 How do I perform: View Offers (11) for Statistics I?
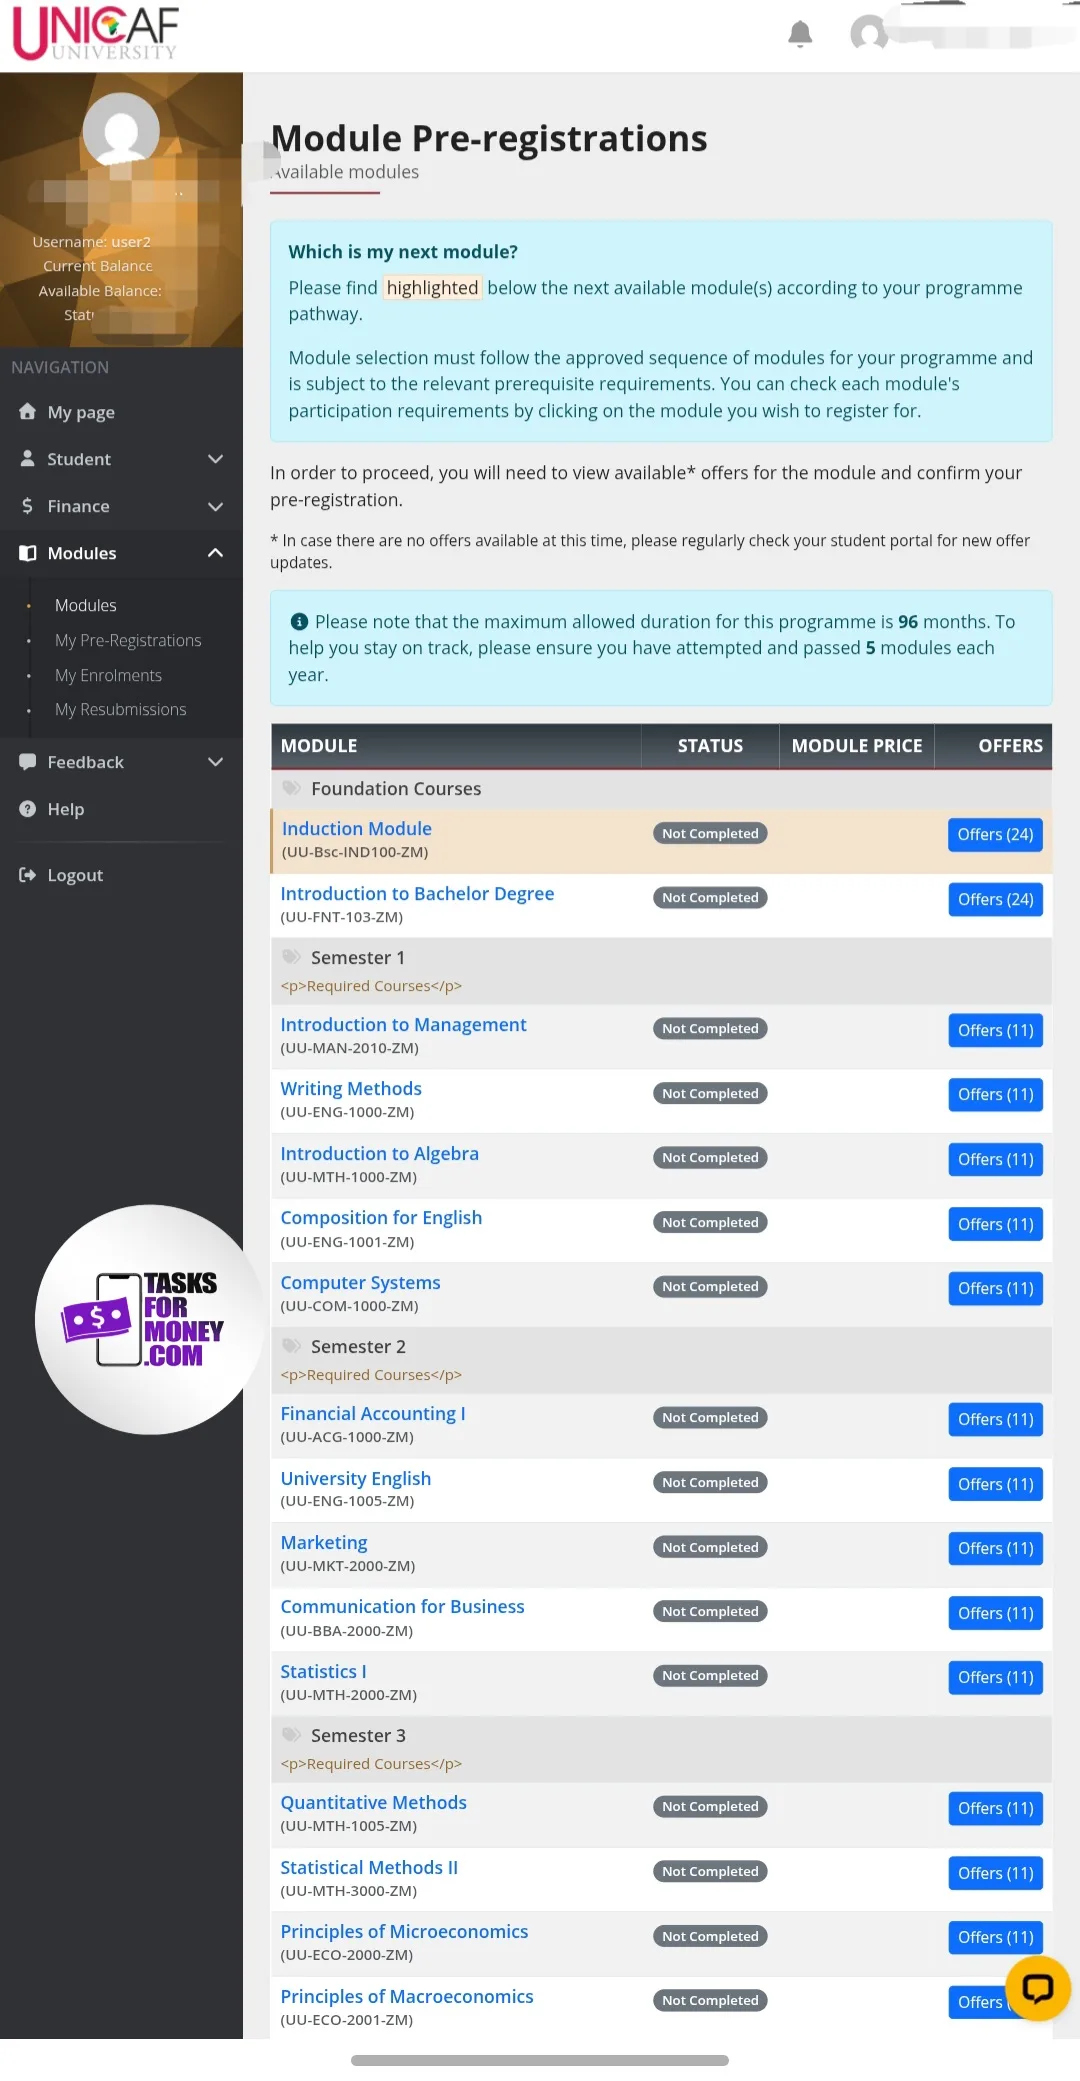click(995, 1678)
